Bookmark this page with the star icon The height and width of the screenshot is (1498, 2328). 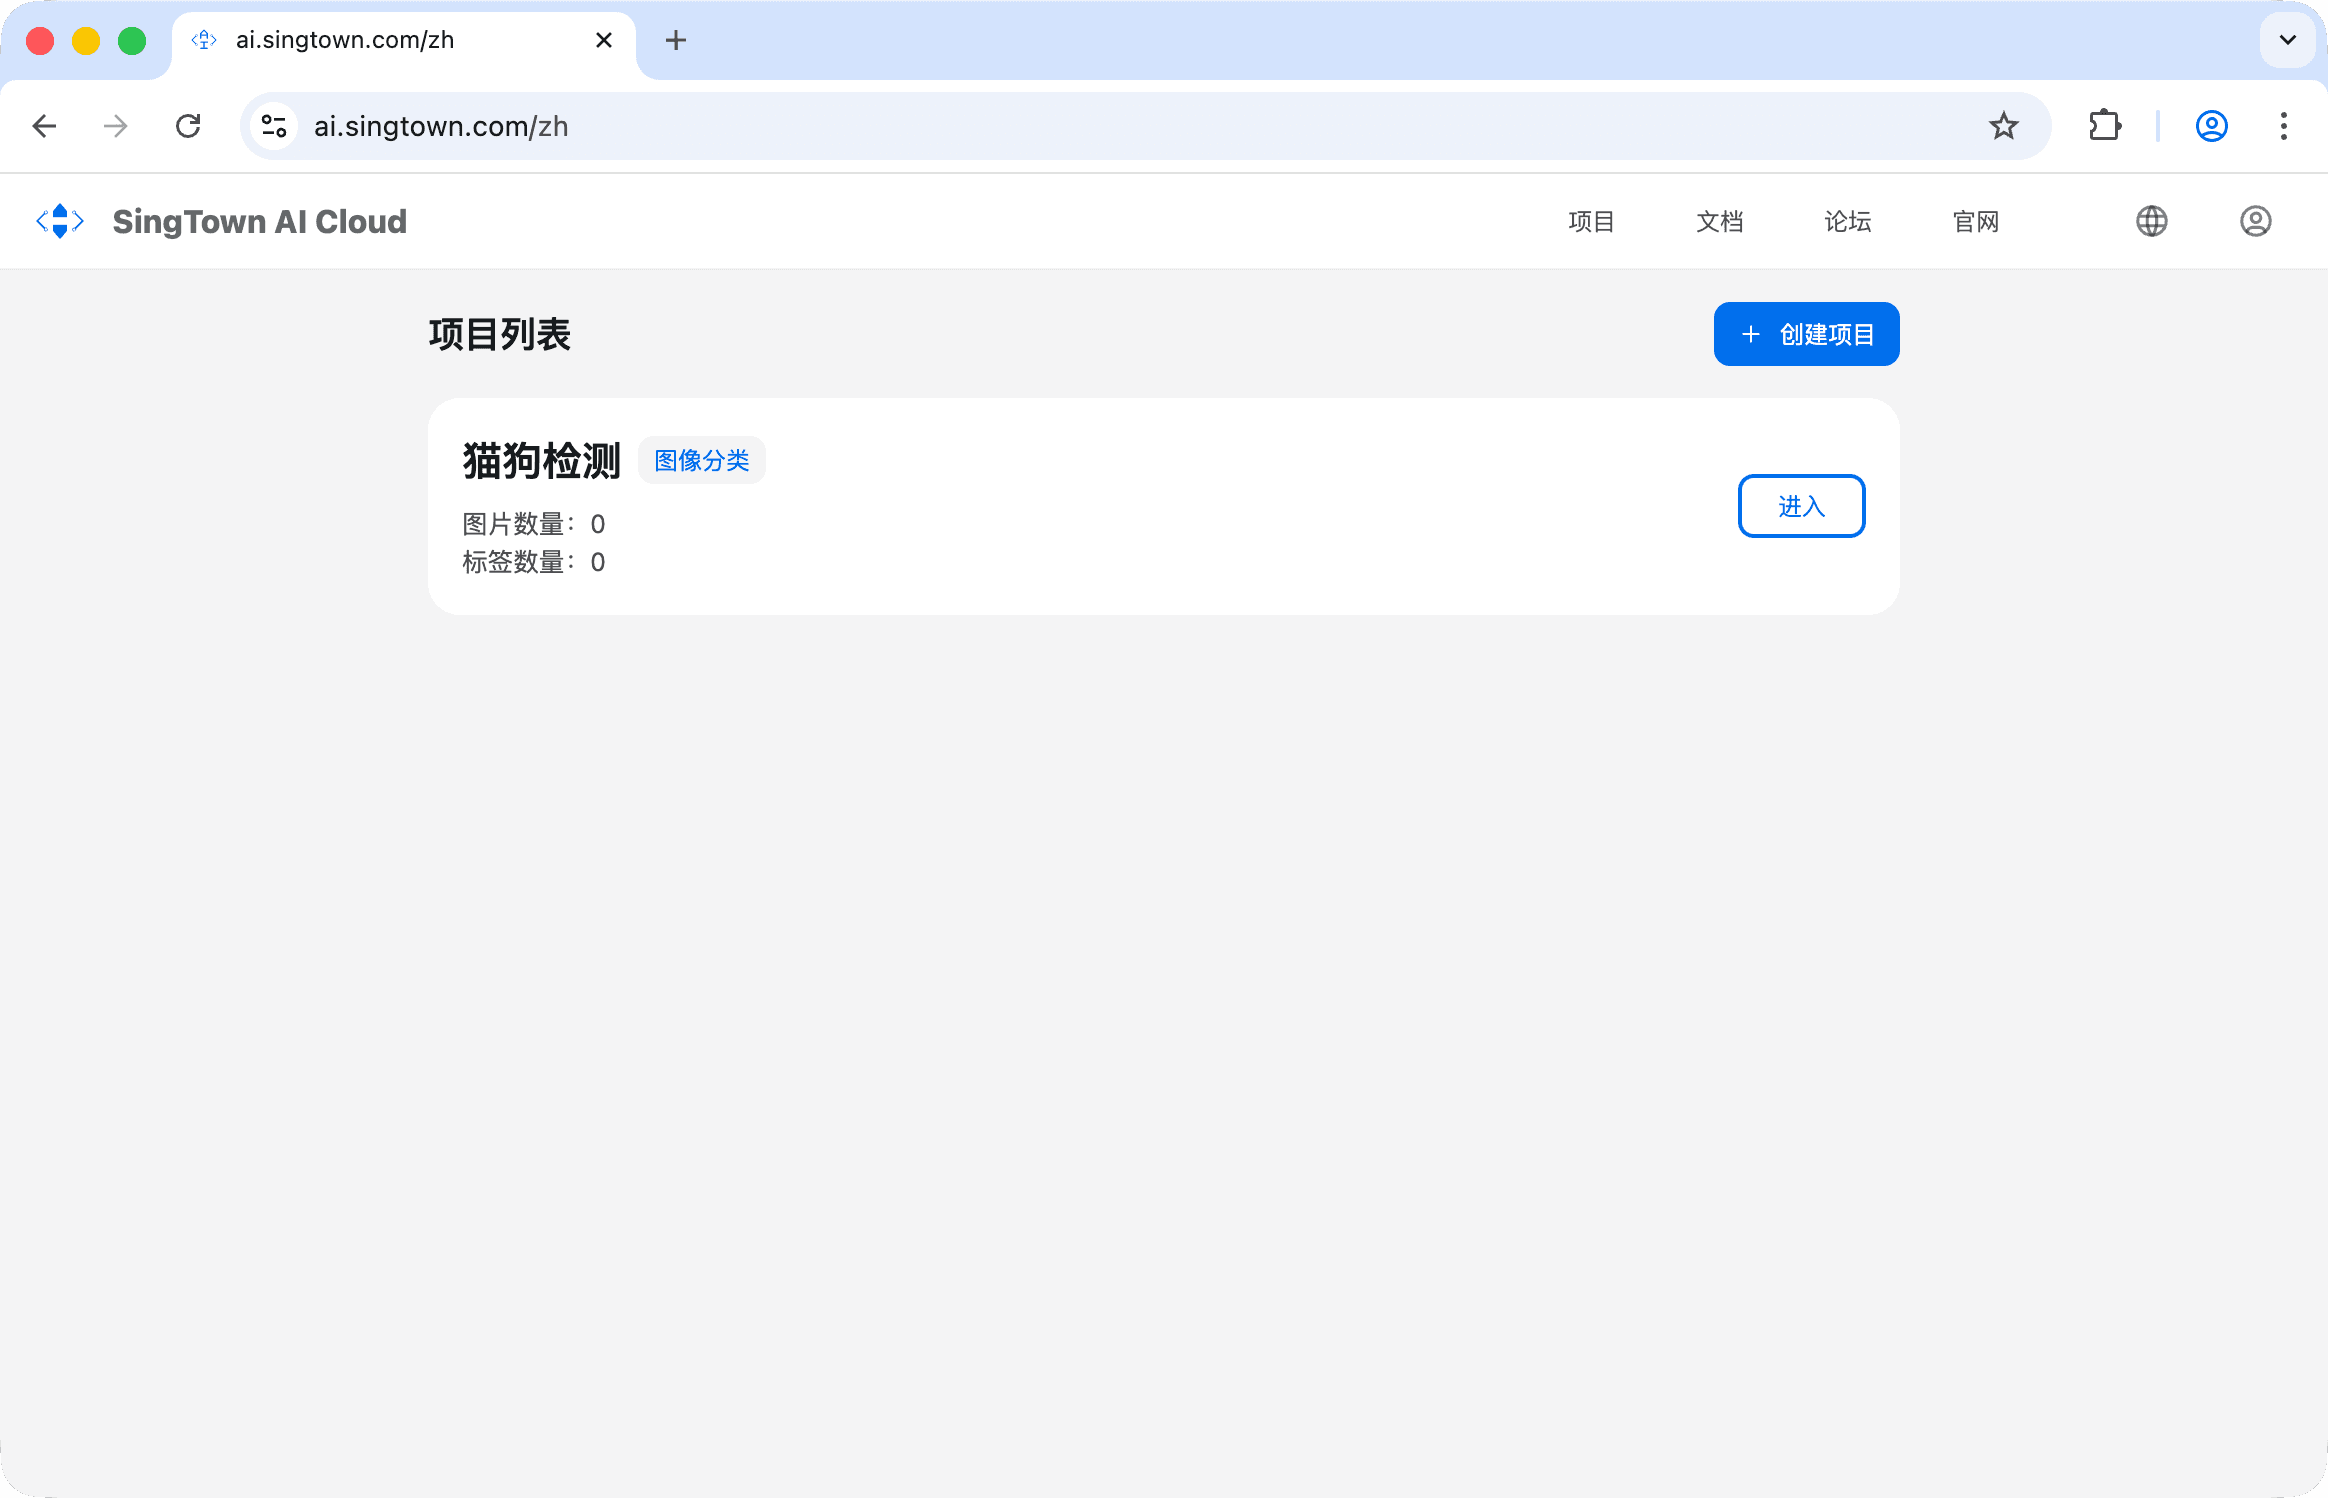[2003, 126]
